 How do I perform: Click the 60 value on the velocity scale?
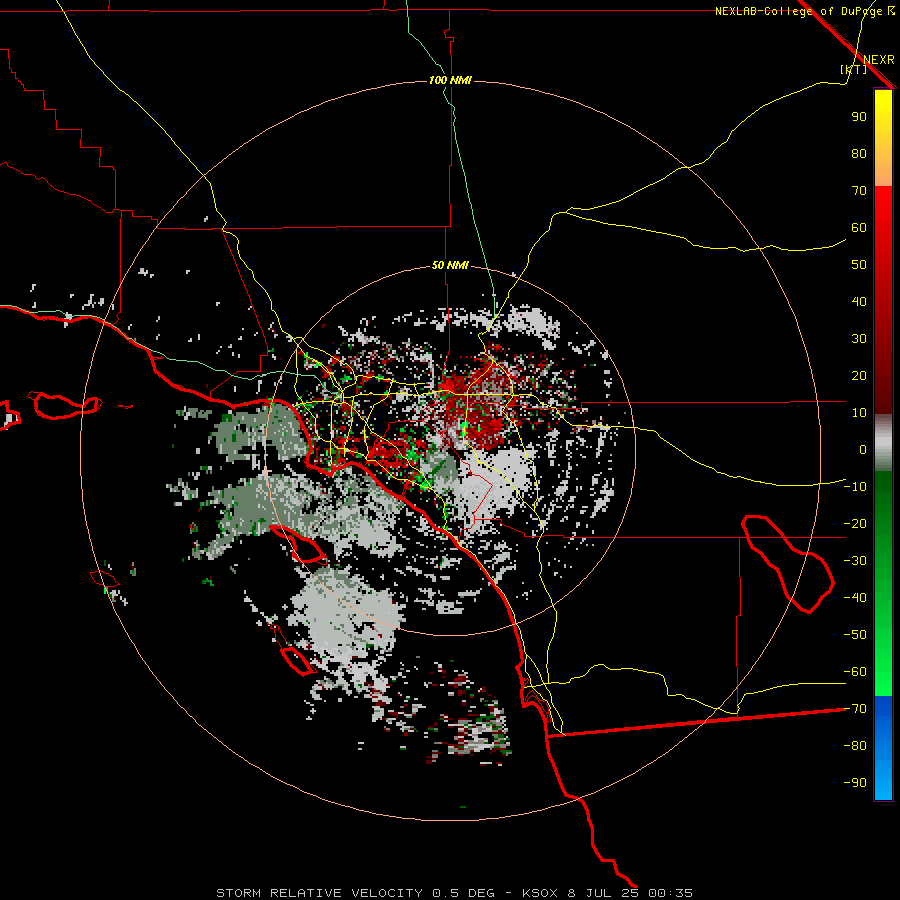pos(859,228)
